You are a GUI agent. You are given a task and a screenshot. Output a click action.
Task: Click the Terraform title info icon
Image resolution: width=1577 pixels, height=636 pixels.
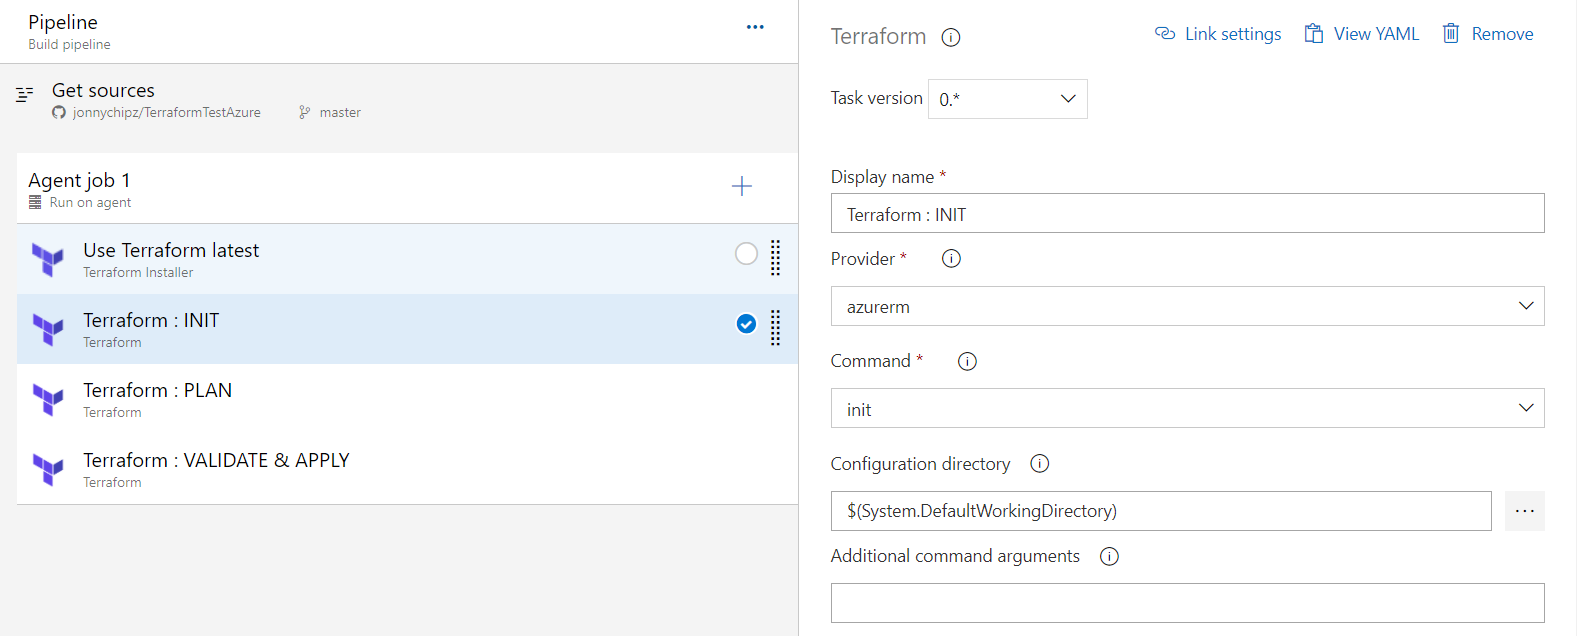pos(951,38)
